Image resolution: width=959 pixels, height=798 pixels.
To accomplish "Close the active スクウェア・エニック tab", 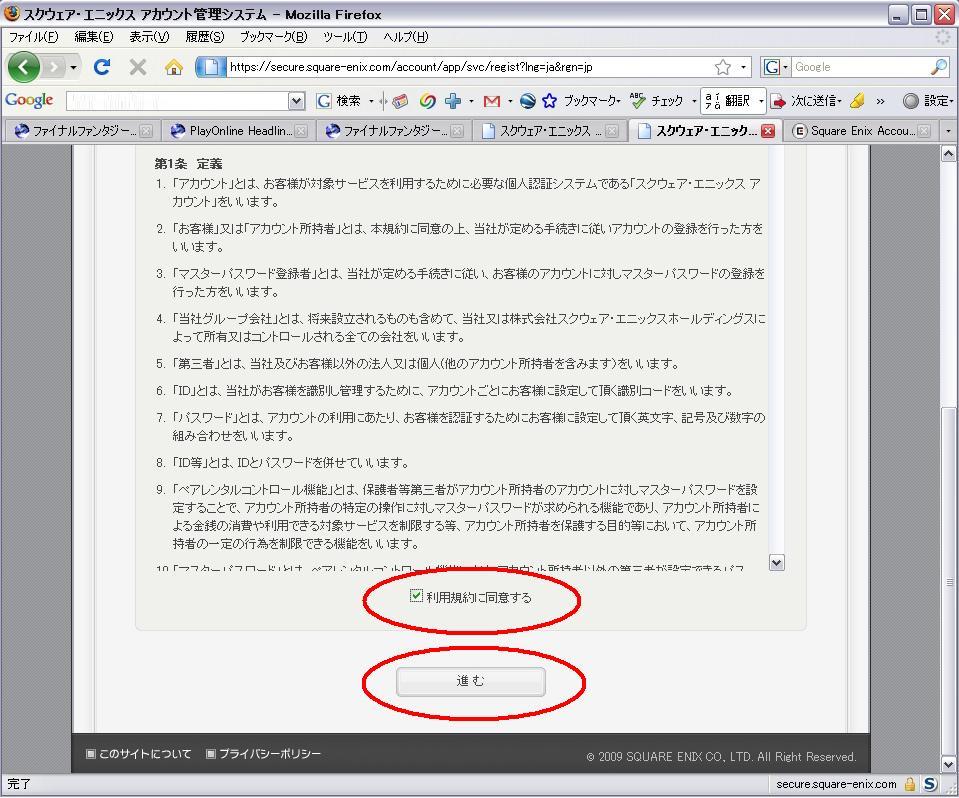I will [768, 131].
